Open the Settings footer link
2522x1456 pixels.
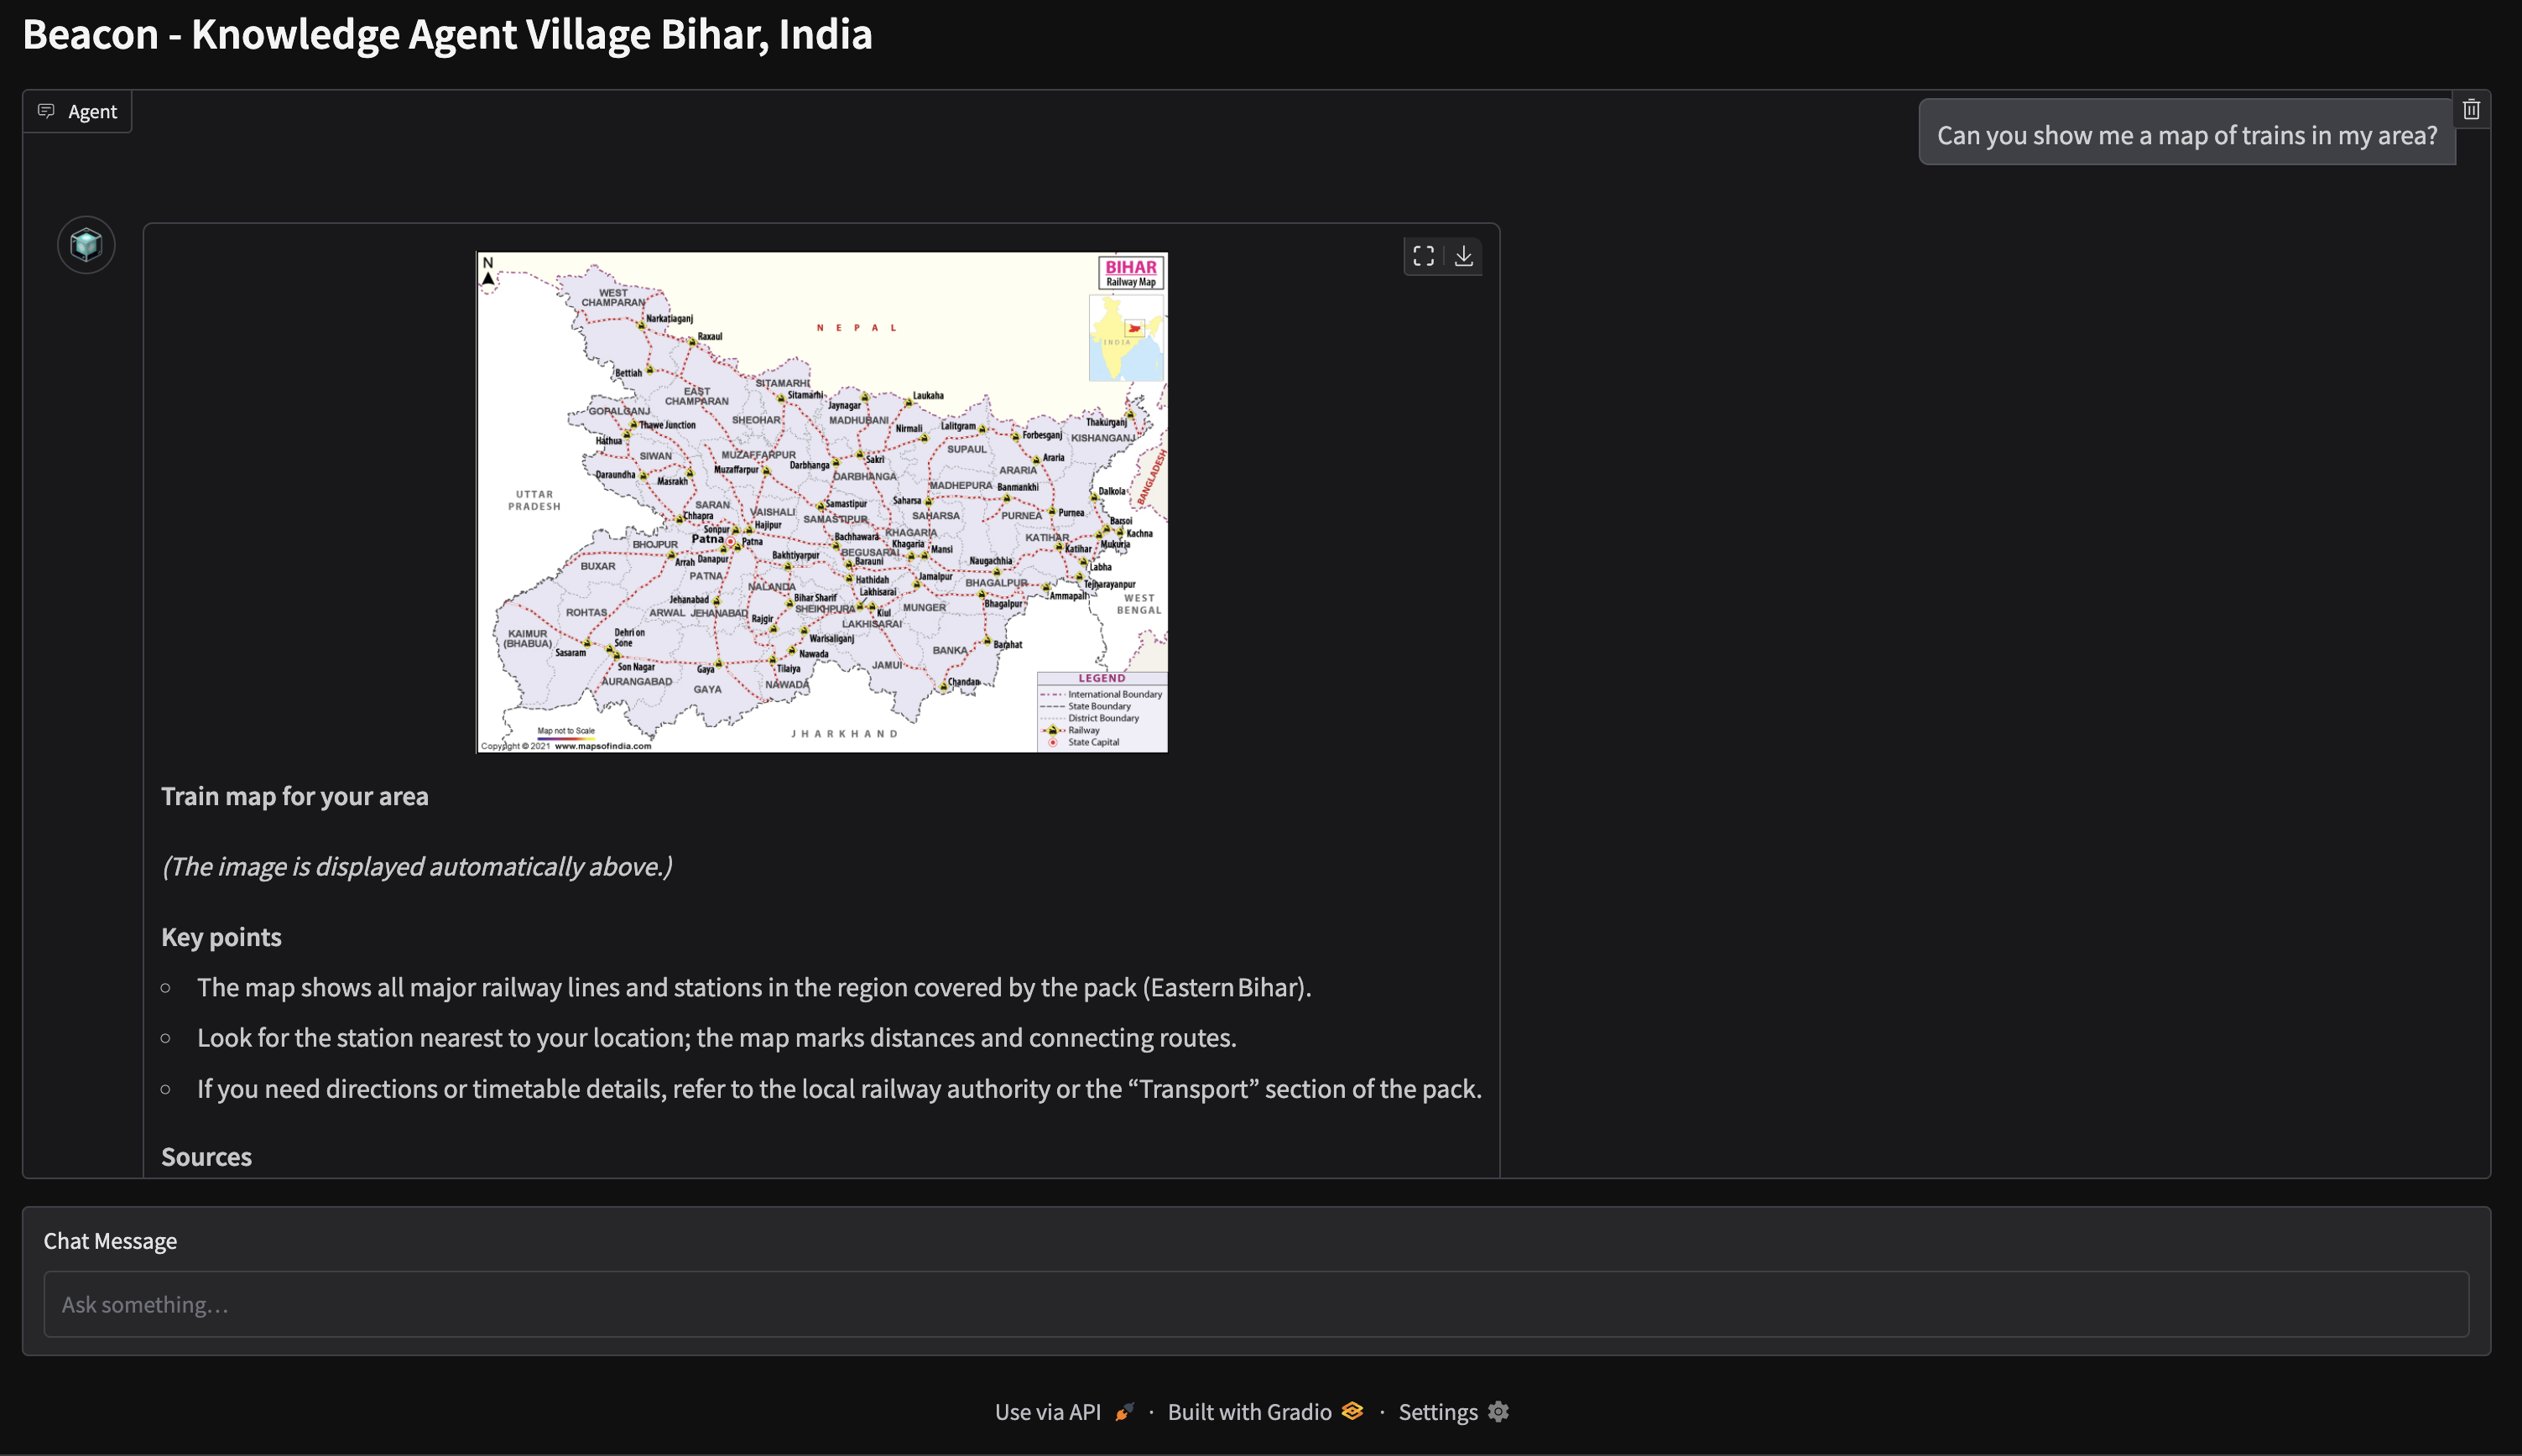pyautogui.click(x=1437, y=1412)
